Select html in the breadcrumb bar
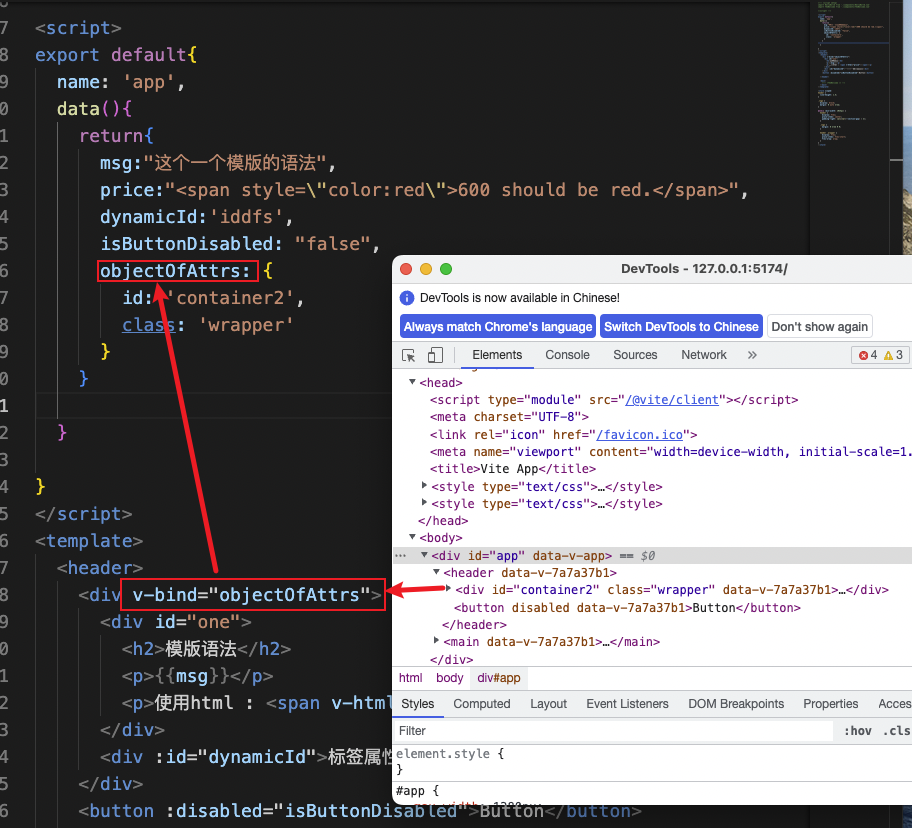Viewport: 912px width, 828px height. [411, 678]
